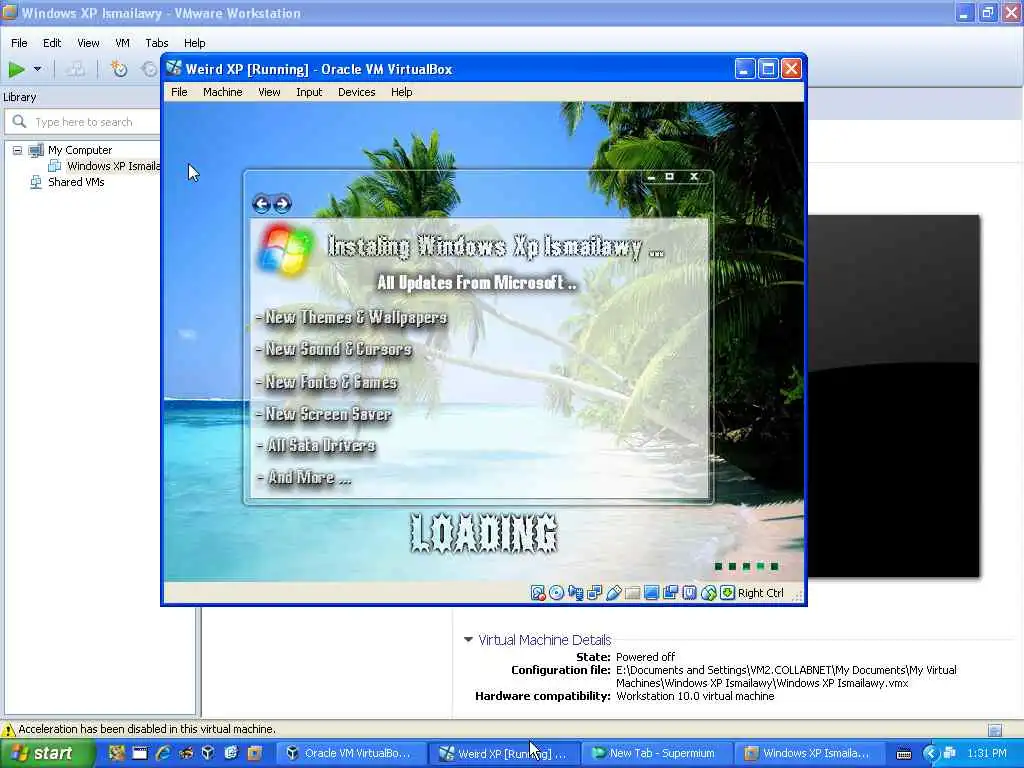Image resolution: width=1024 pixels, height=768 pixels.
Task: Click VirtualBox mouse integration status icon
Action: [x=708, y=593]
